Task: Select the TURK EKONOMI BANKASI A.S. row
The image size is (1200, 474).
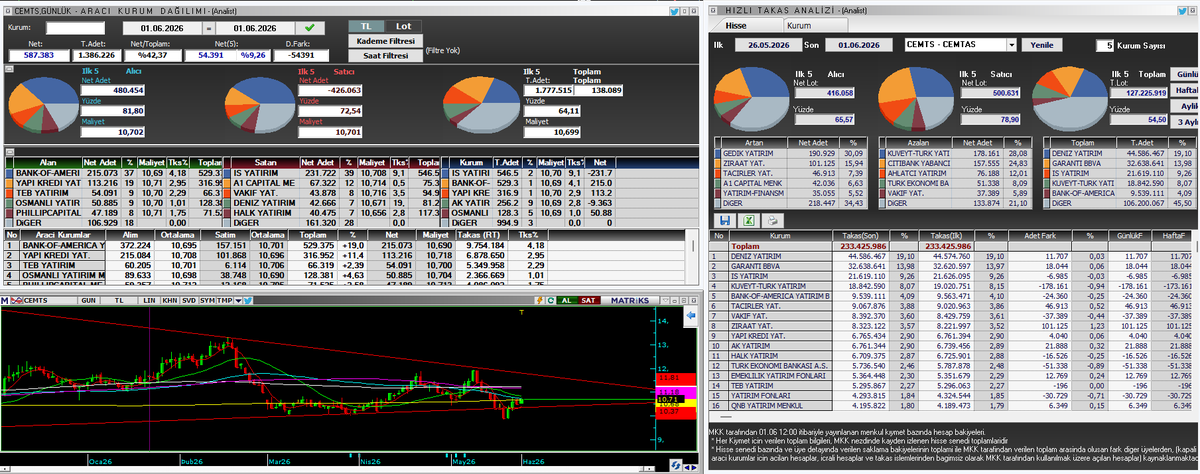Action: 955,366
